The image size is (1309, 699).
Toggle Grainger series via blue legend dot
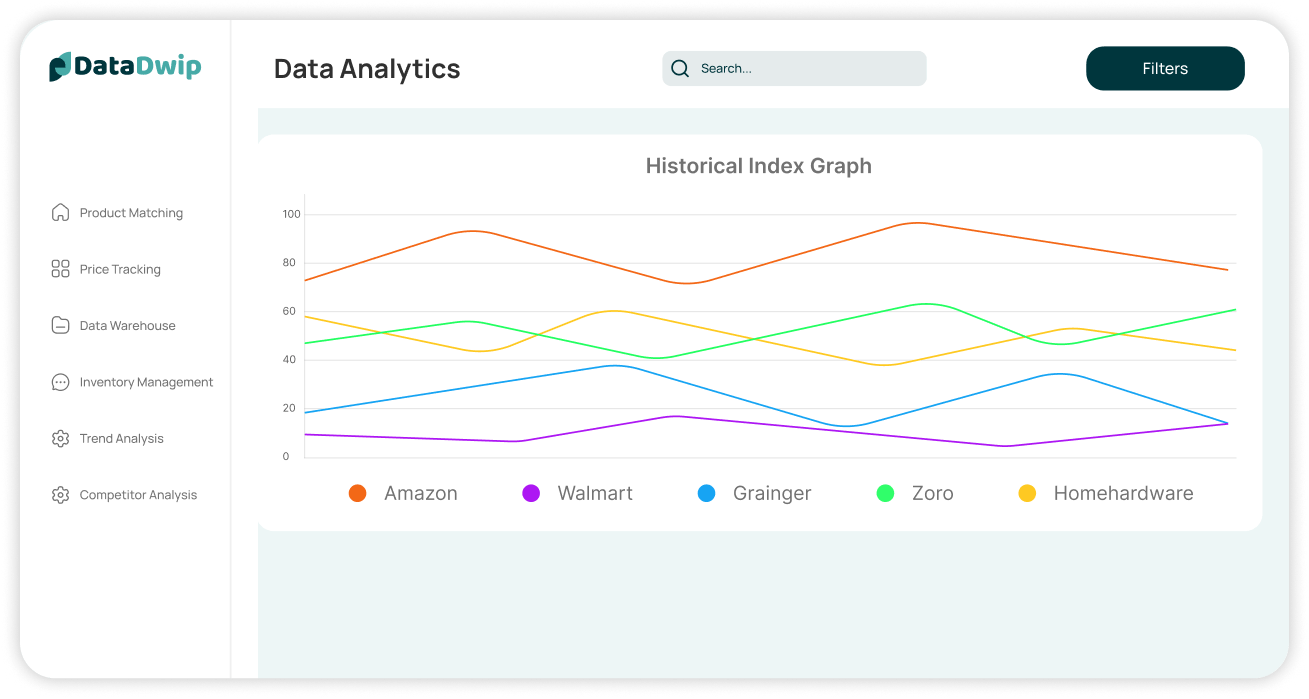[x=706, y=493]
